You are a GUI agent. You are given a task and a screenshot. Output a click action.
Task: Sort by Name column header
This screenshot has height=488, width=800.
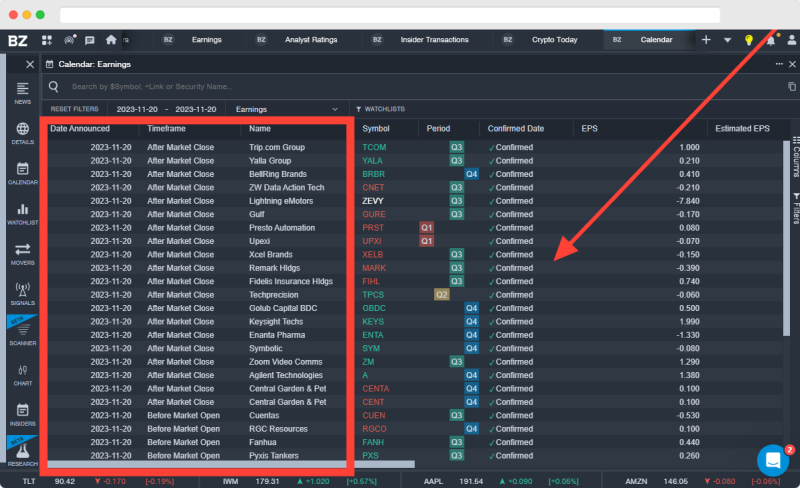click(x=260, y=129)
